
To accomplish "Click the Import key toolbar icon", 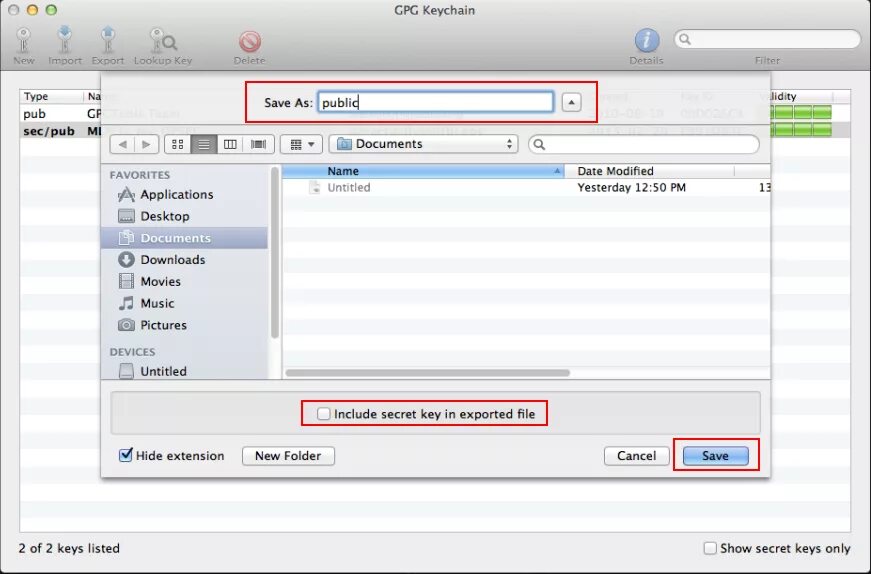I will [64, 42].
